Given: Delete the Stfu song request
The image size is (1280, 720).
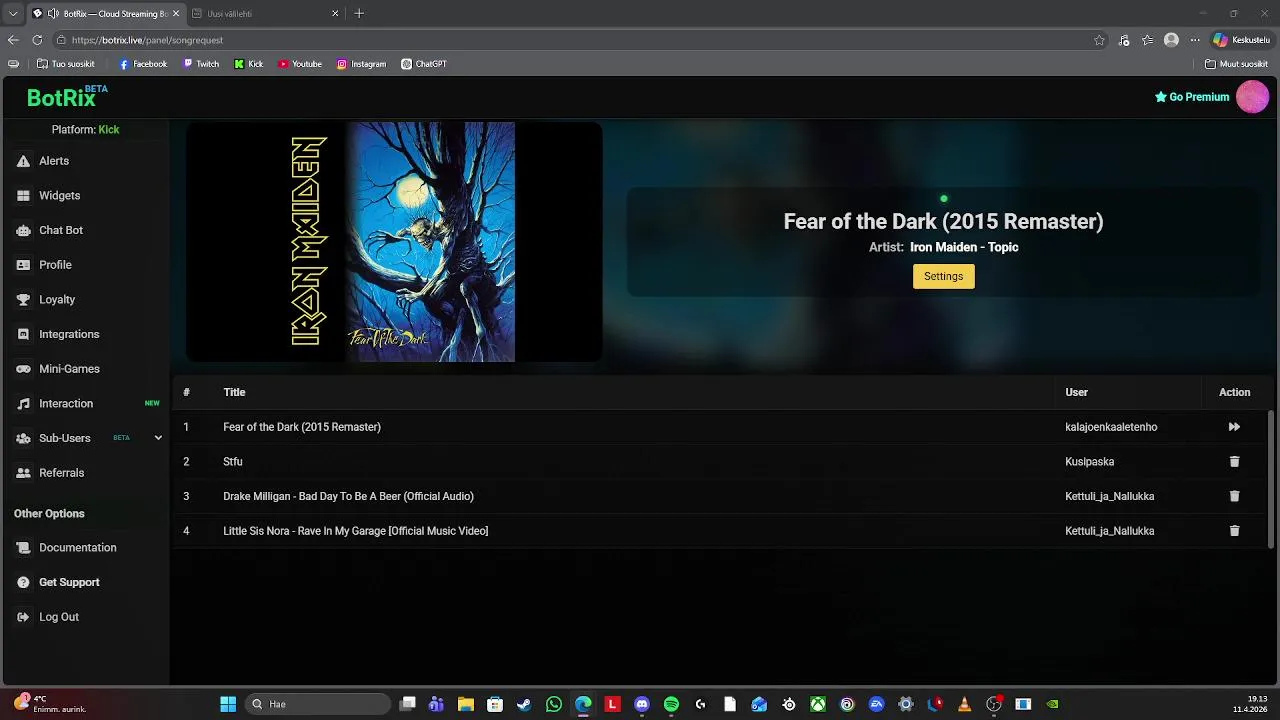Looking at the screenshot, I should (x=1234, y=462).
